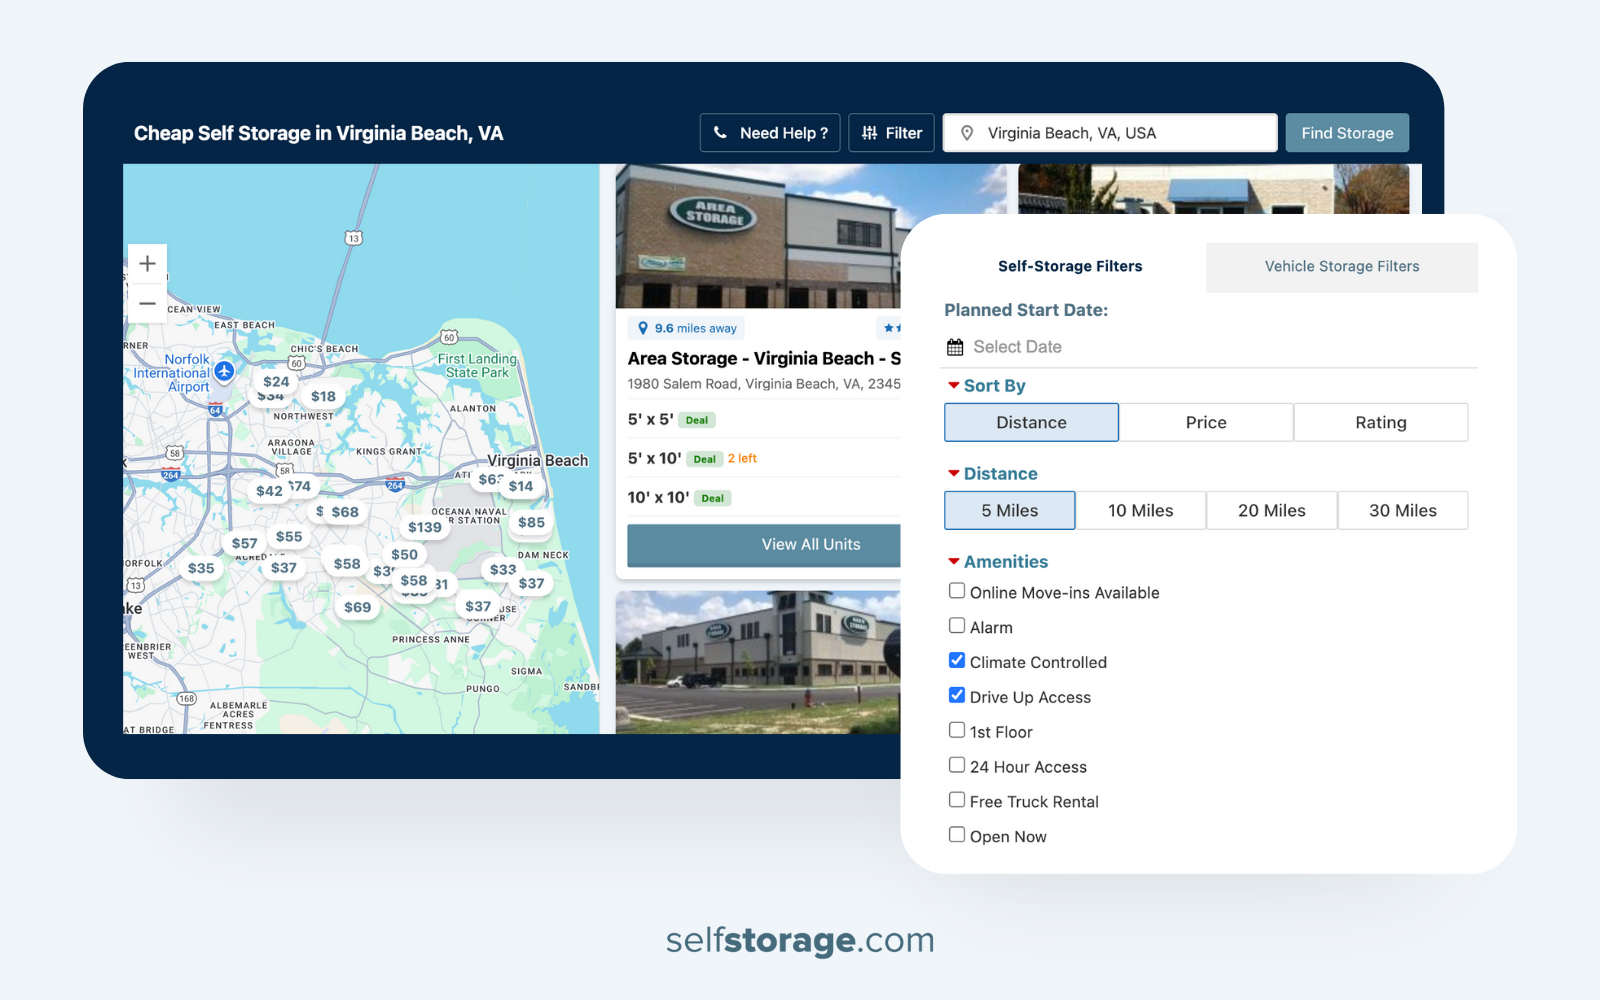The image size is (1600, 1000).
Task: Uncheck the Climate Controlled filter
Action: click(x=957, y=660)
